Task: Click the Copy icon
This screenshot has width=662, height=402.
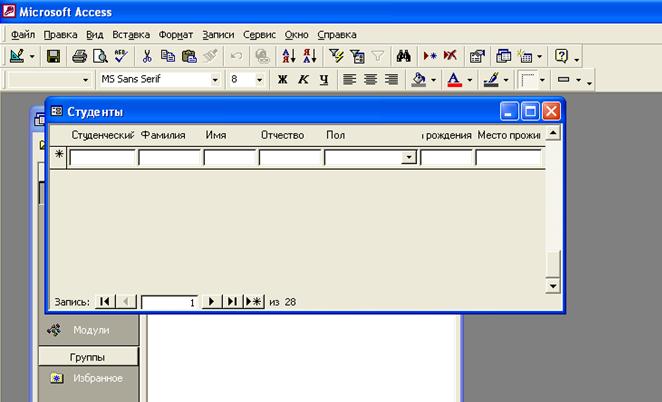Action: 168,56
